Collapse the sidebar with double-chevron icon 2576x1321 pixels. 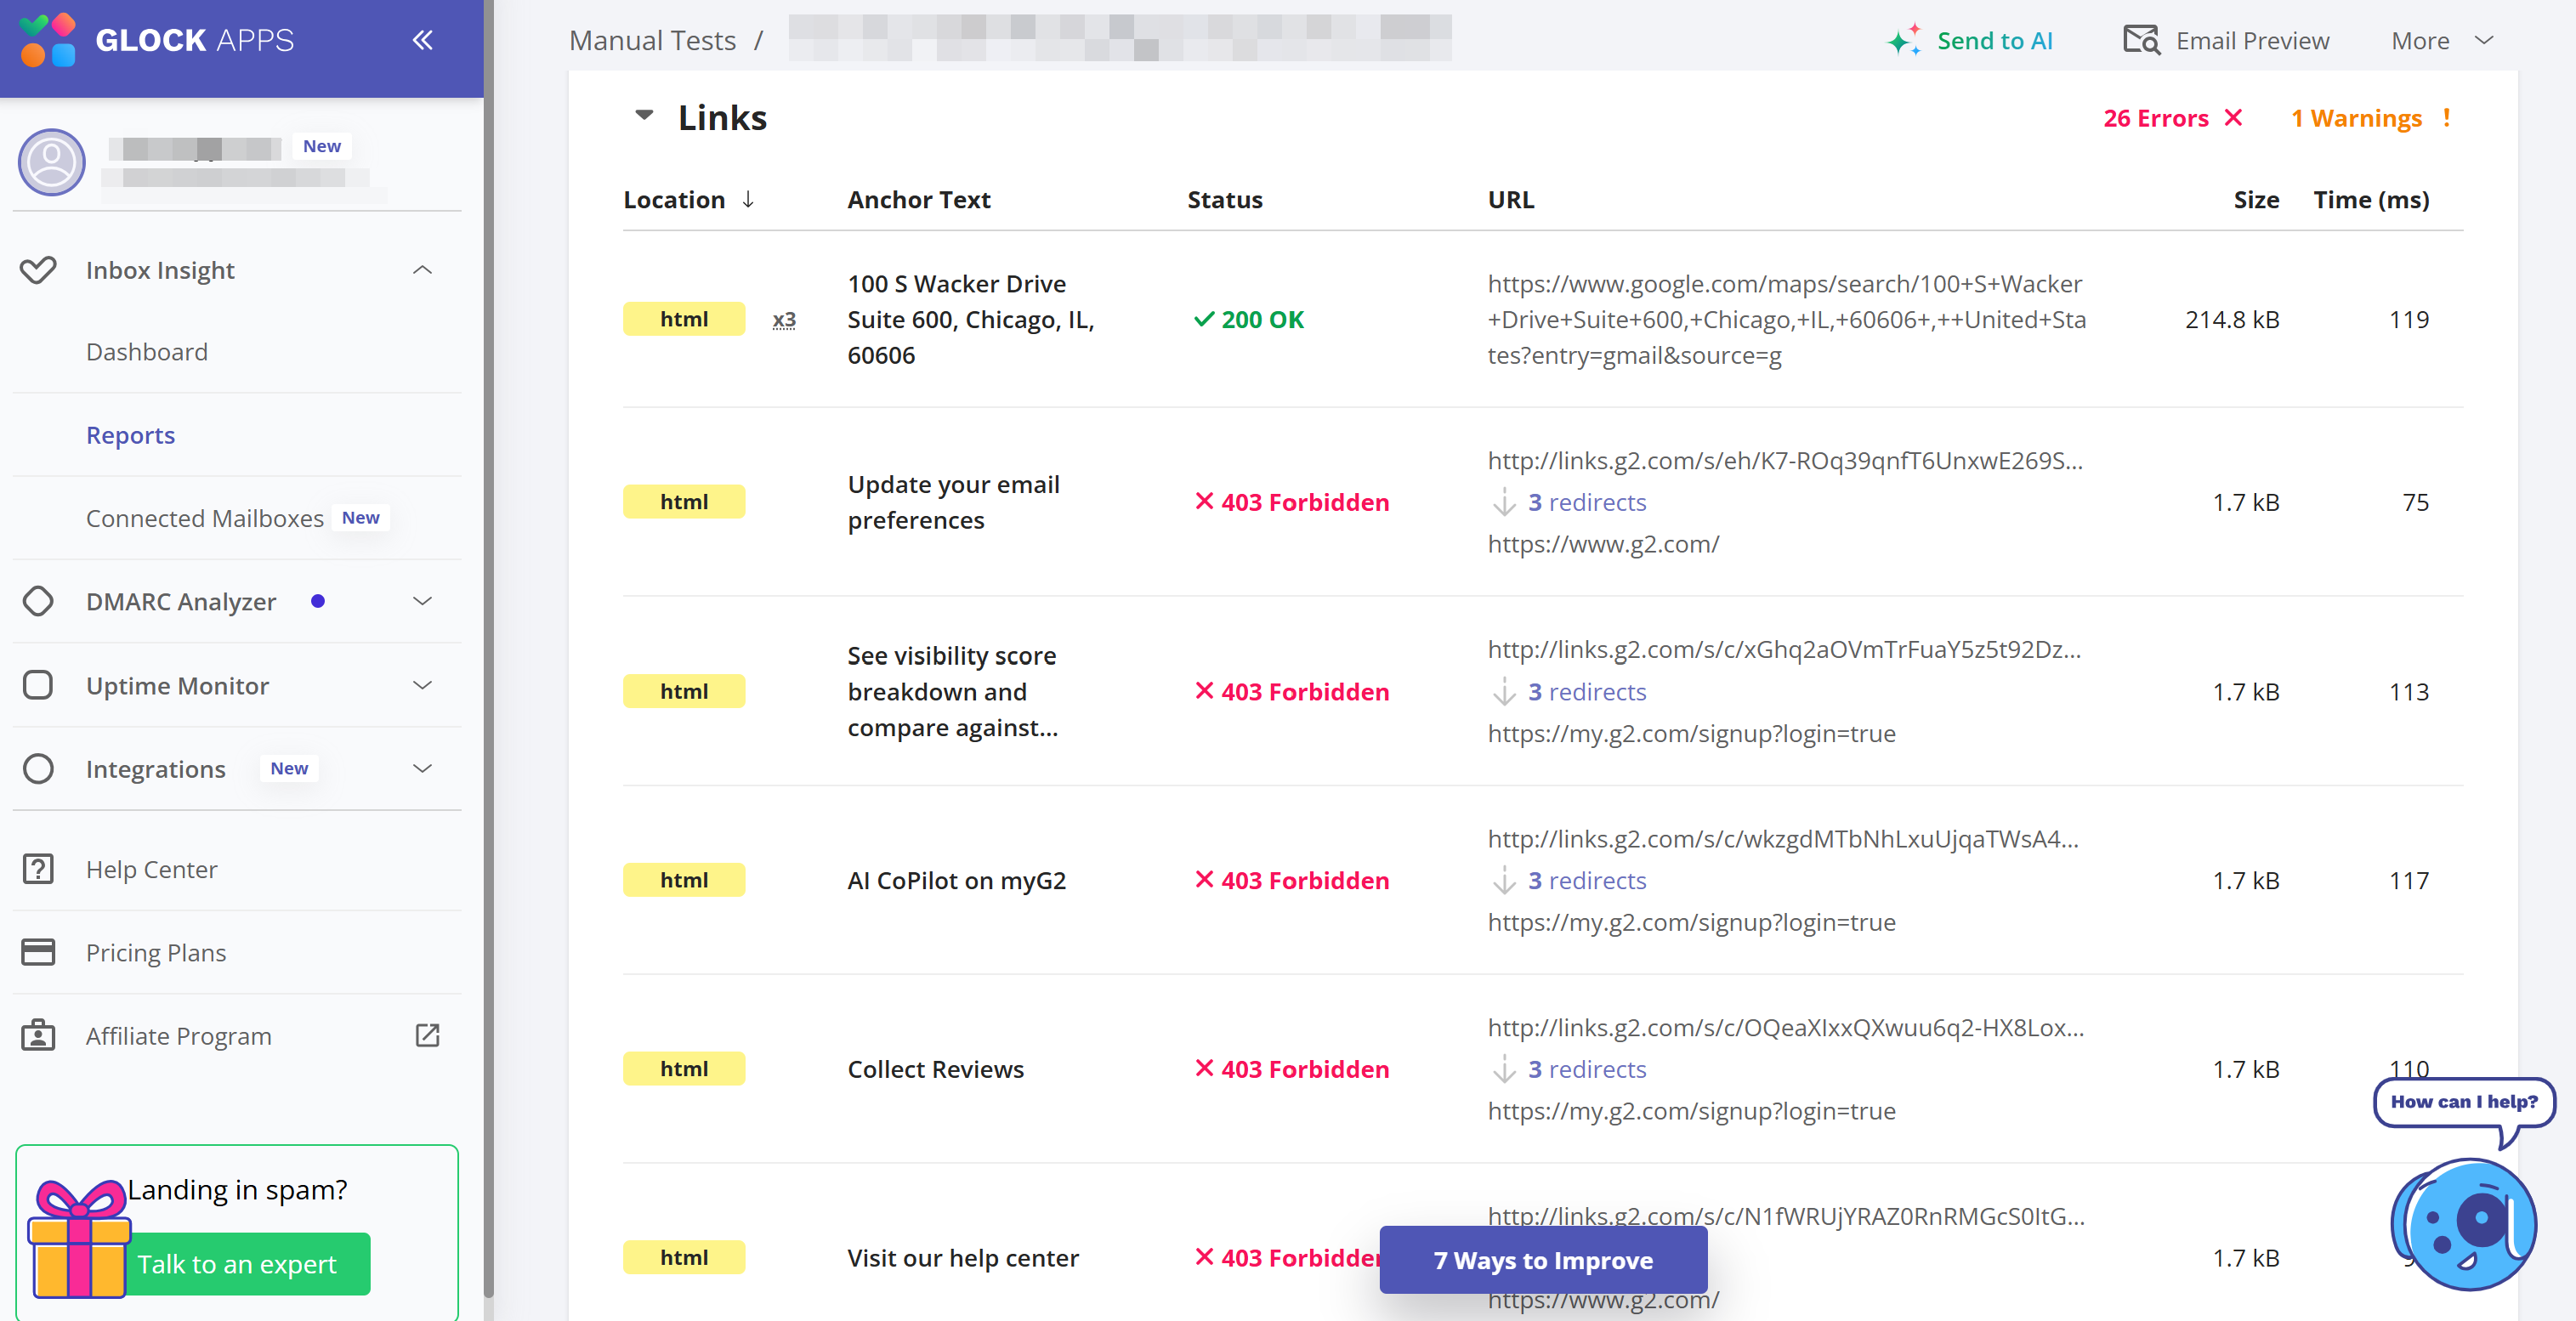pyautogui.click(x=422, y=40)
